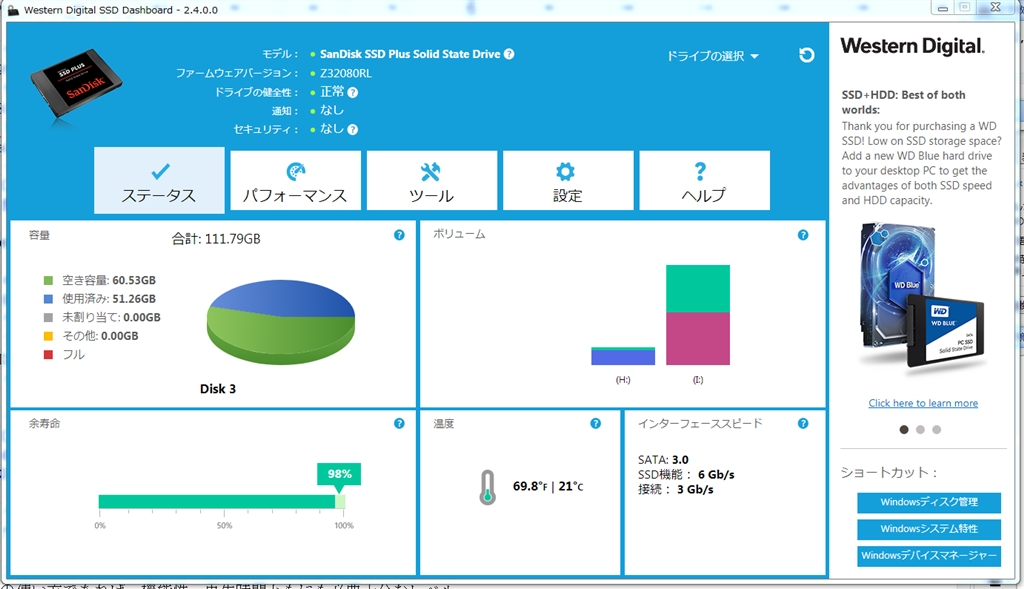Click help icon beside ドライブの健全性 status
The image size is (1024, 589).
[x=353, y=92]
